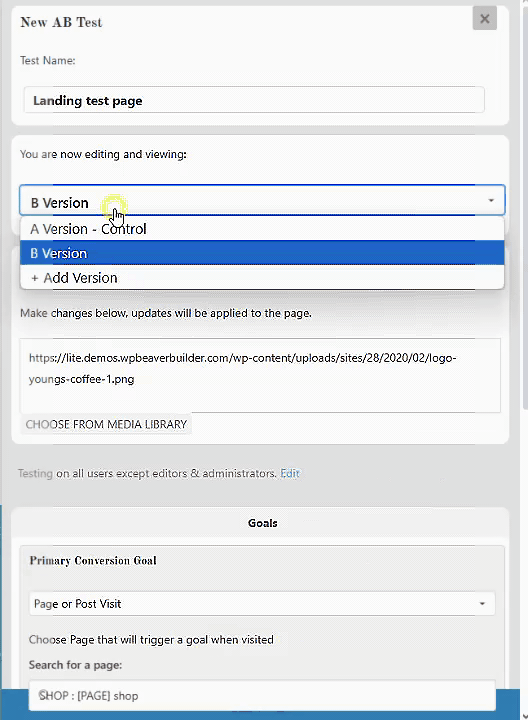Click the 'New AB Test' title
This screenshot has height=720, width=528.
pos(62,22)
